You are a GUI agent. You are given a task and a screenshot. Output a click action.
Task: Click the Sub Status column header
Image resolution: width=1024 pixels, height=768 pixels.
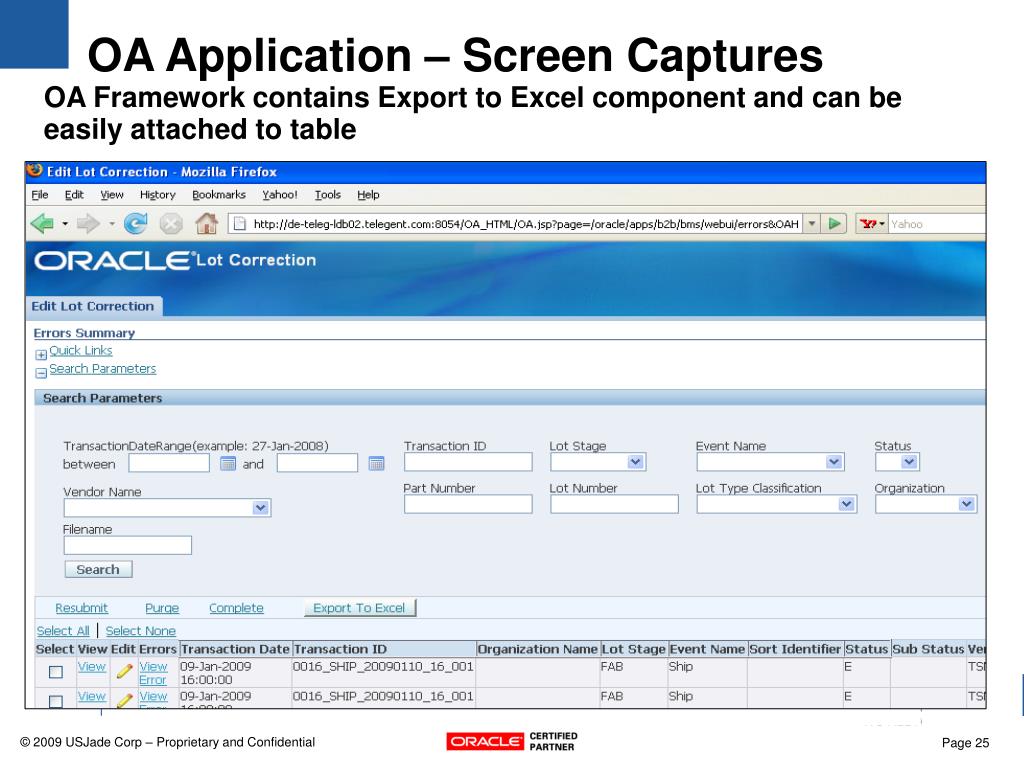point(928,649)
